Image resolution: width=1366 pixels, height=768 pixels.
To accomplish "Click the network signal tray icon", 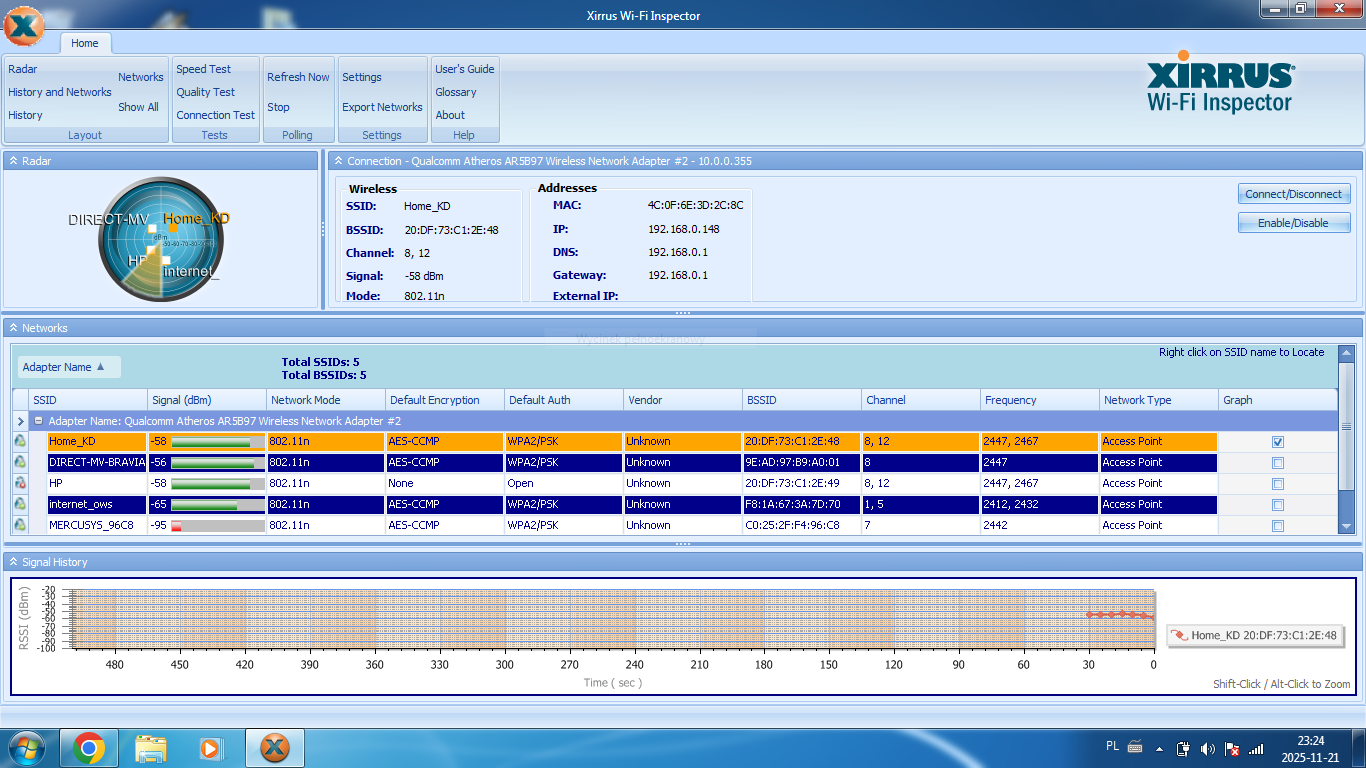I will [x=1257, y=748].
